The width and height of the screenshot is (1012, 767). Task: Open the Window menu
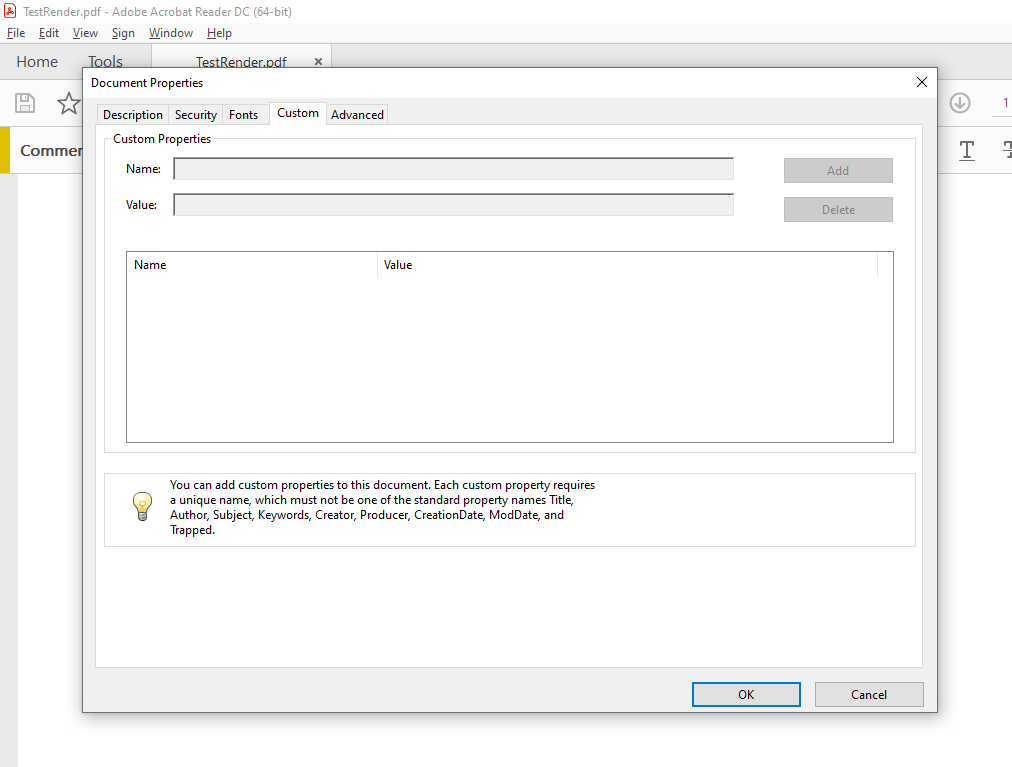click(x=171, y=33)
